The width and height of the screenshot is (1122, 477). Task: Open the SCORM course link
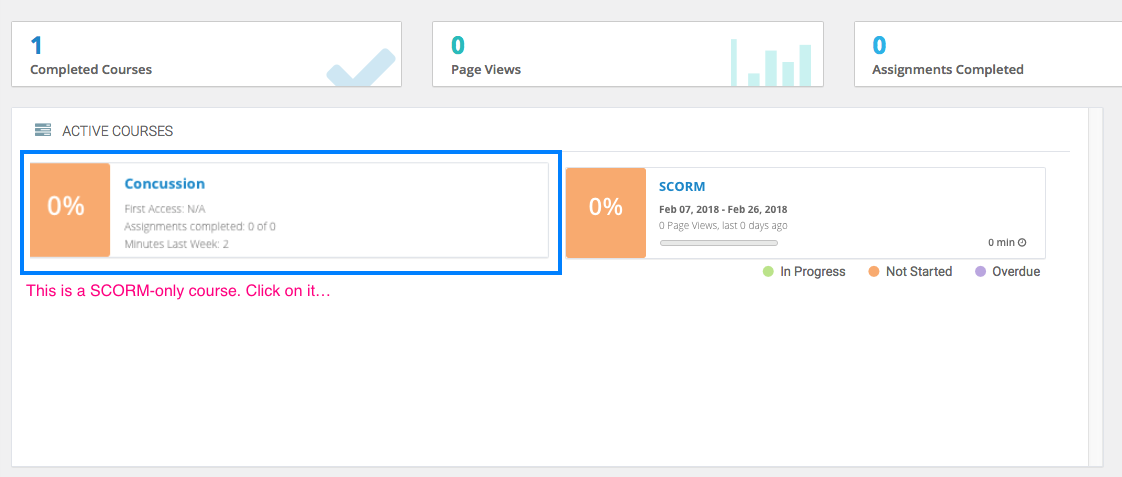[x=682, y=187]
